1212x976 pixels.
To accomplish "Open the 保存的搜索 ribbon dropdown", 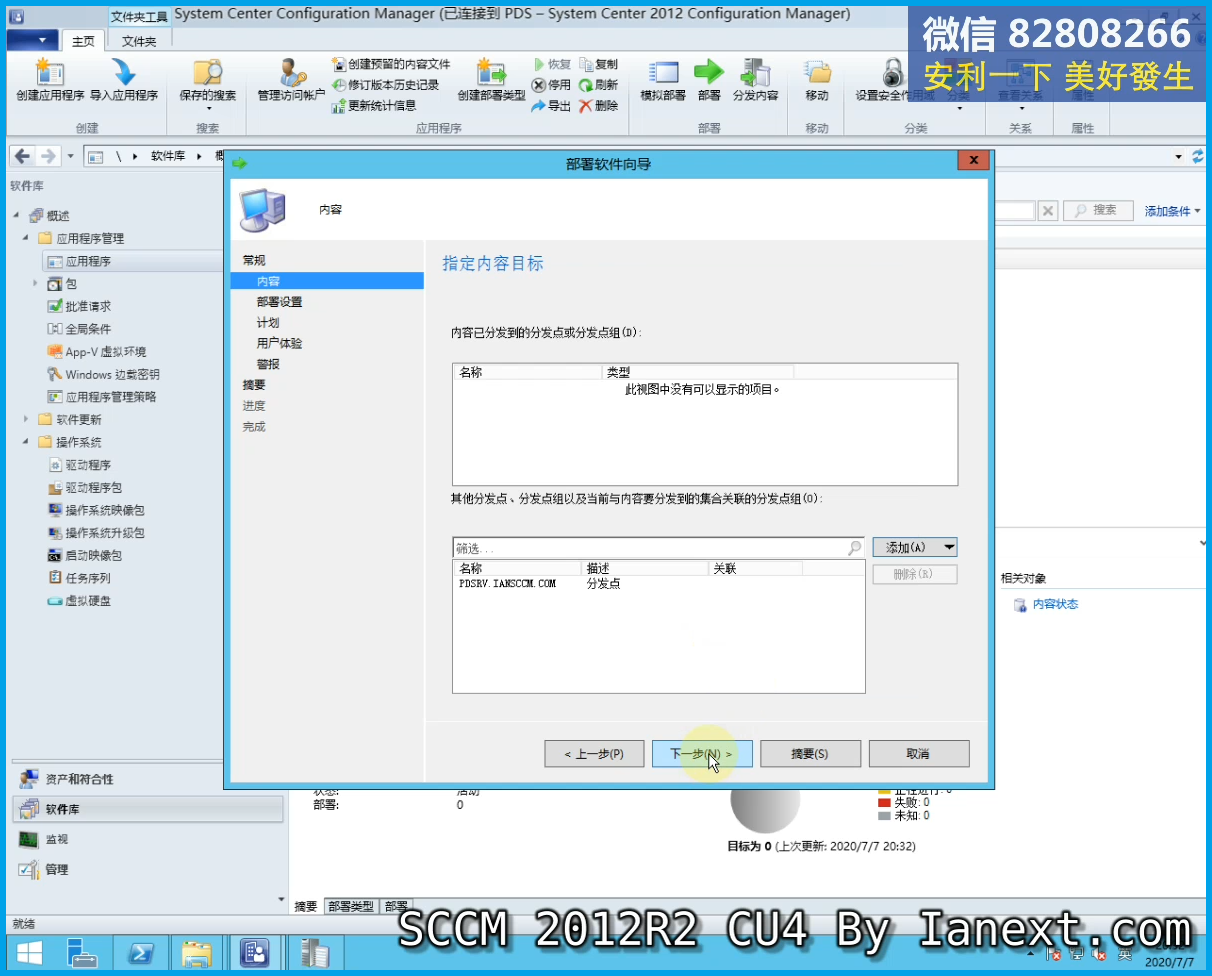I will pos(208,84).
